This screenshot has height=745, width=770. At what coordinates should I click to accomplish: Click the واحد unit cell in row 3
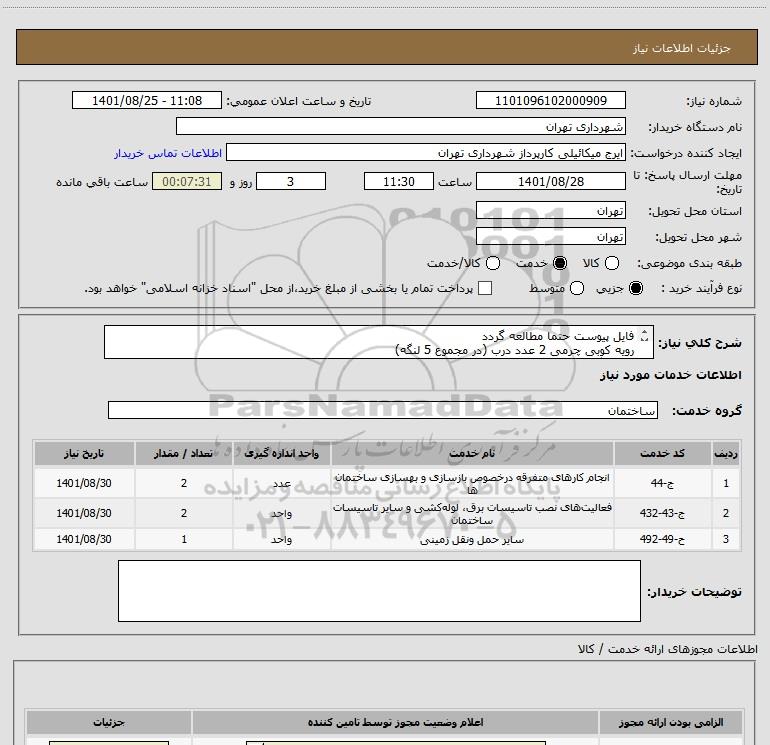click(281, 539)
